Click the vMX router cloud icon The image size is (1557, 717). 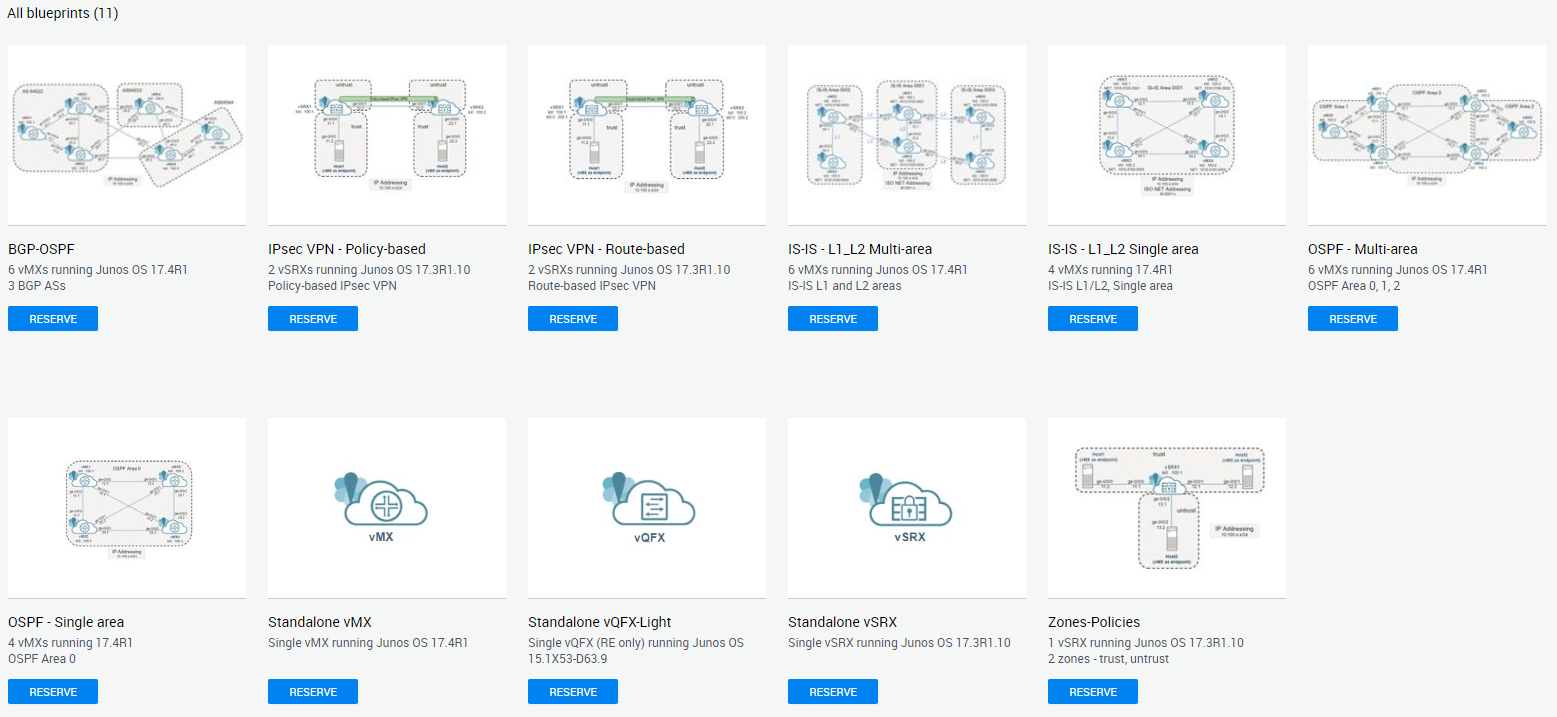[x=380, y=498]
